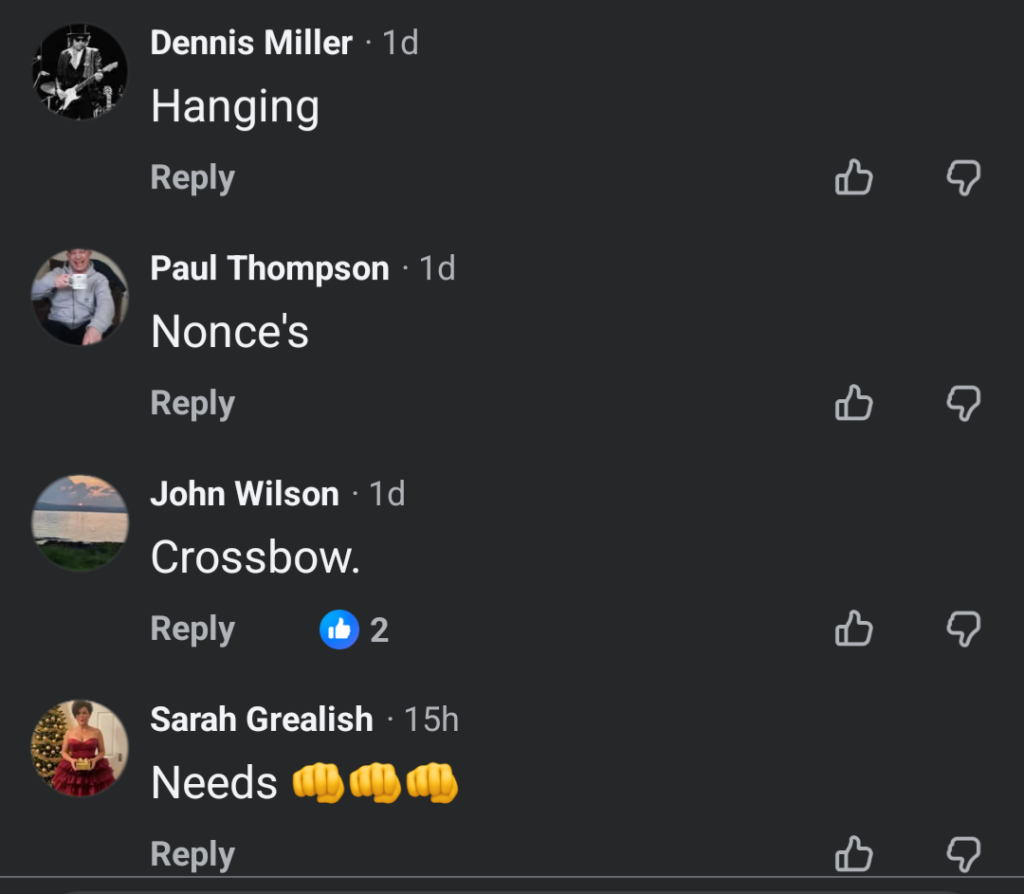This screenshot has height=894, width=1024.
Task: Dislike Dennis Miller's "Hanging" comment
Action: pyautogui.click(x=963, y=179)
